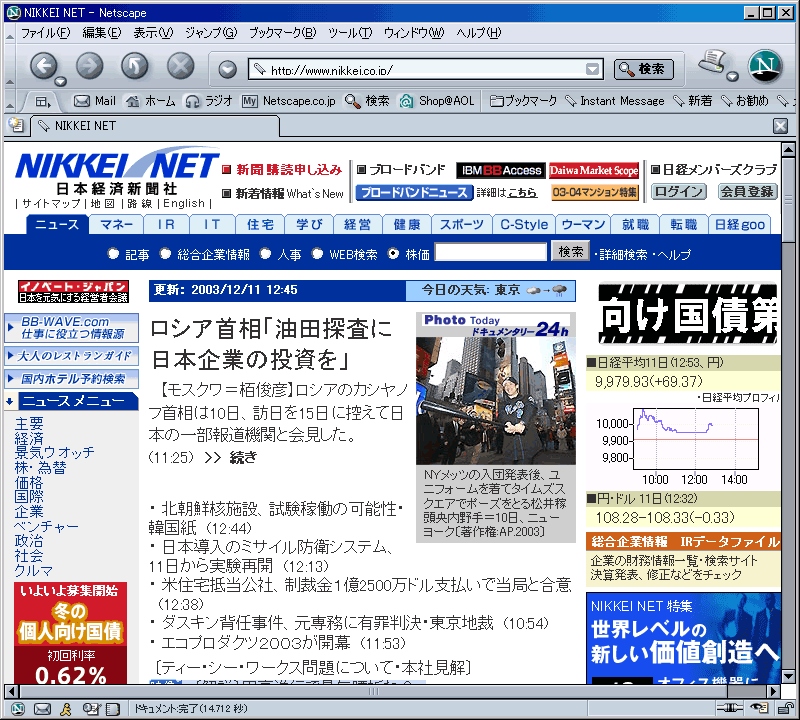The width and height of the screenshot is (800, 720).
Task: Click the site search text field
Action: click(x=491, y=252)
